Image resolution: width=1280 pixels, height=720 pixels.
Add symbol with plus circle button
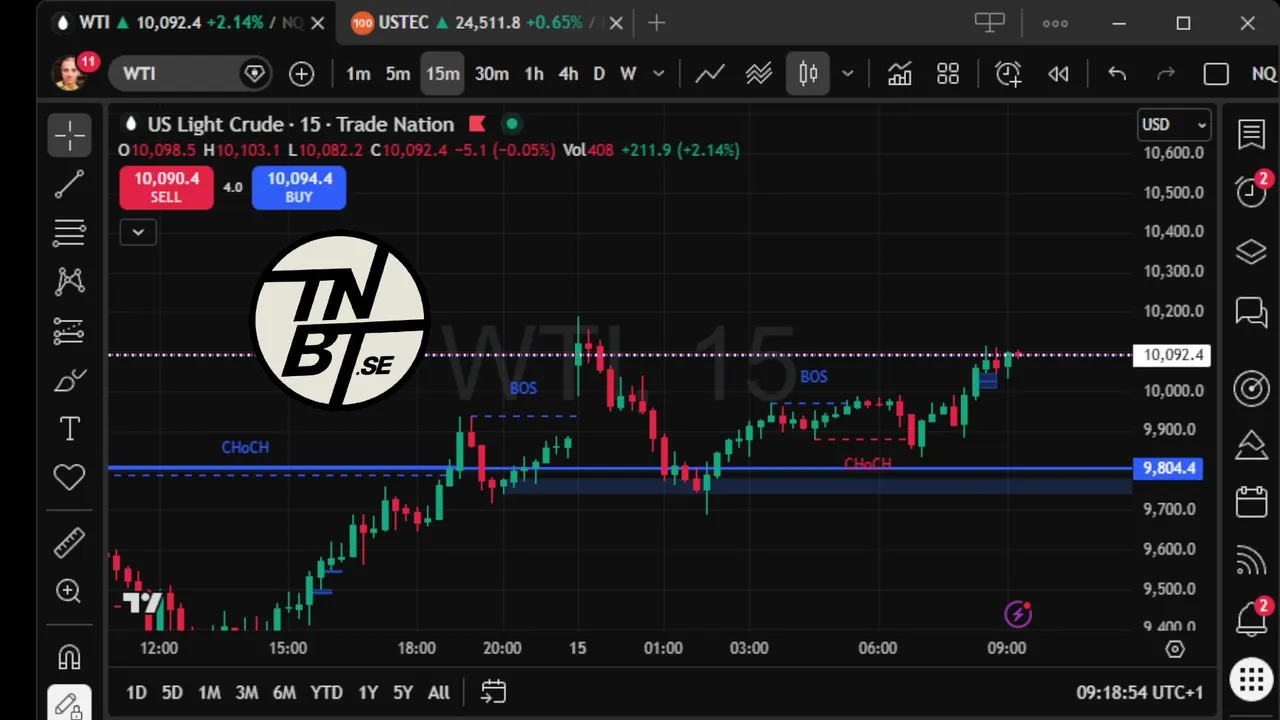pos(301,74)
